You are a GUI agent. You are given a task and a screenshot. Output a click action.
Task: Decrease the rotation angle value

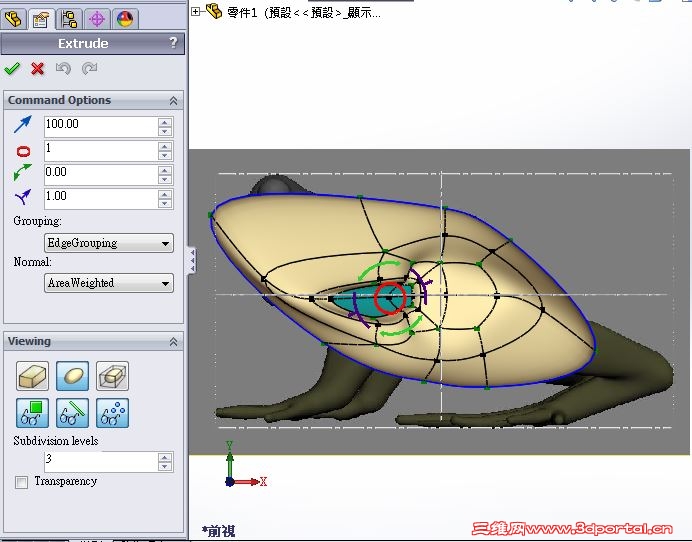tap(165, 180)
